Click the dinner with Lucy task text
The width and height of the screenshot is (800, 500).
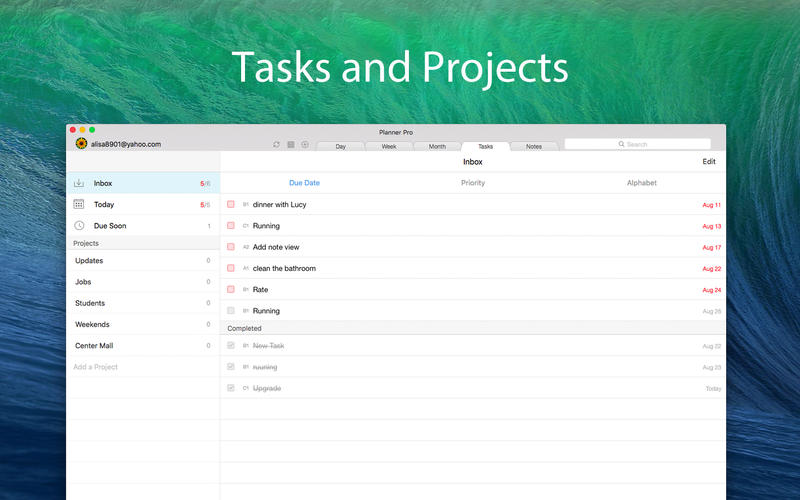(x=280, y=205)
